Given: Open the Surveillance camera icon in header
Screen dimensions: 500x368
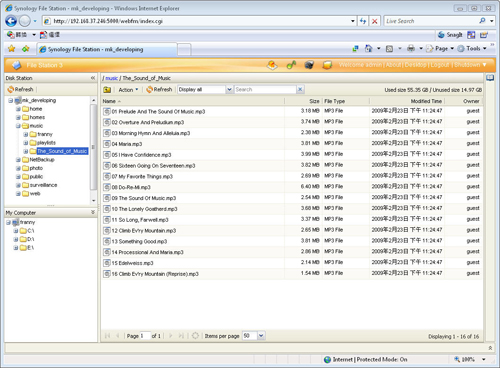Looking at the screenshot, I should [309, 65].
